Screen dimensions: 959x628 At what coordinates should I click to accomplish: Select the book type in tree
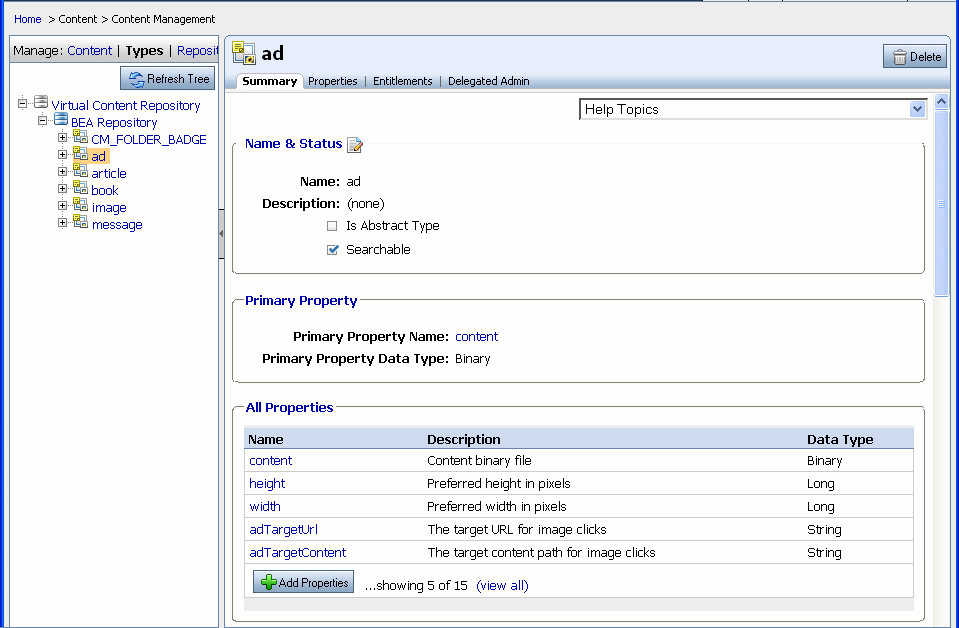point(105,191)
